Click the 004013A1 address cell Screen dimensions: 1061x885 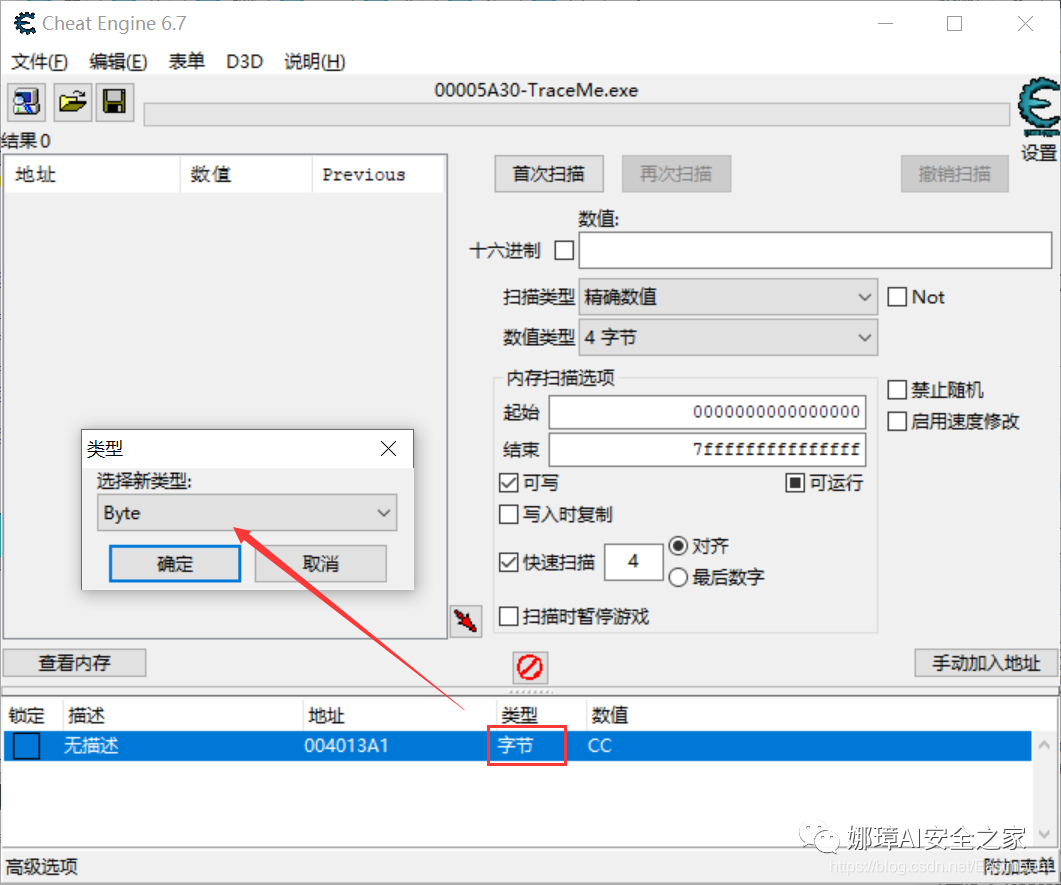point(346,746)
